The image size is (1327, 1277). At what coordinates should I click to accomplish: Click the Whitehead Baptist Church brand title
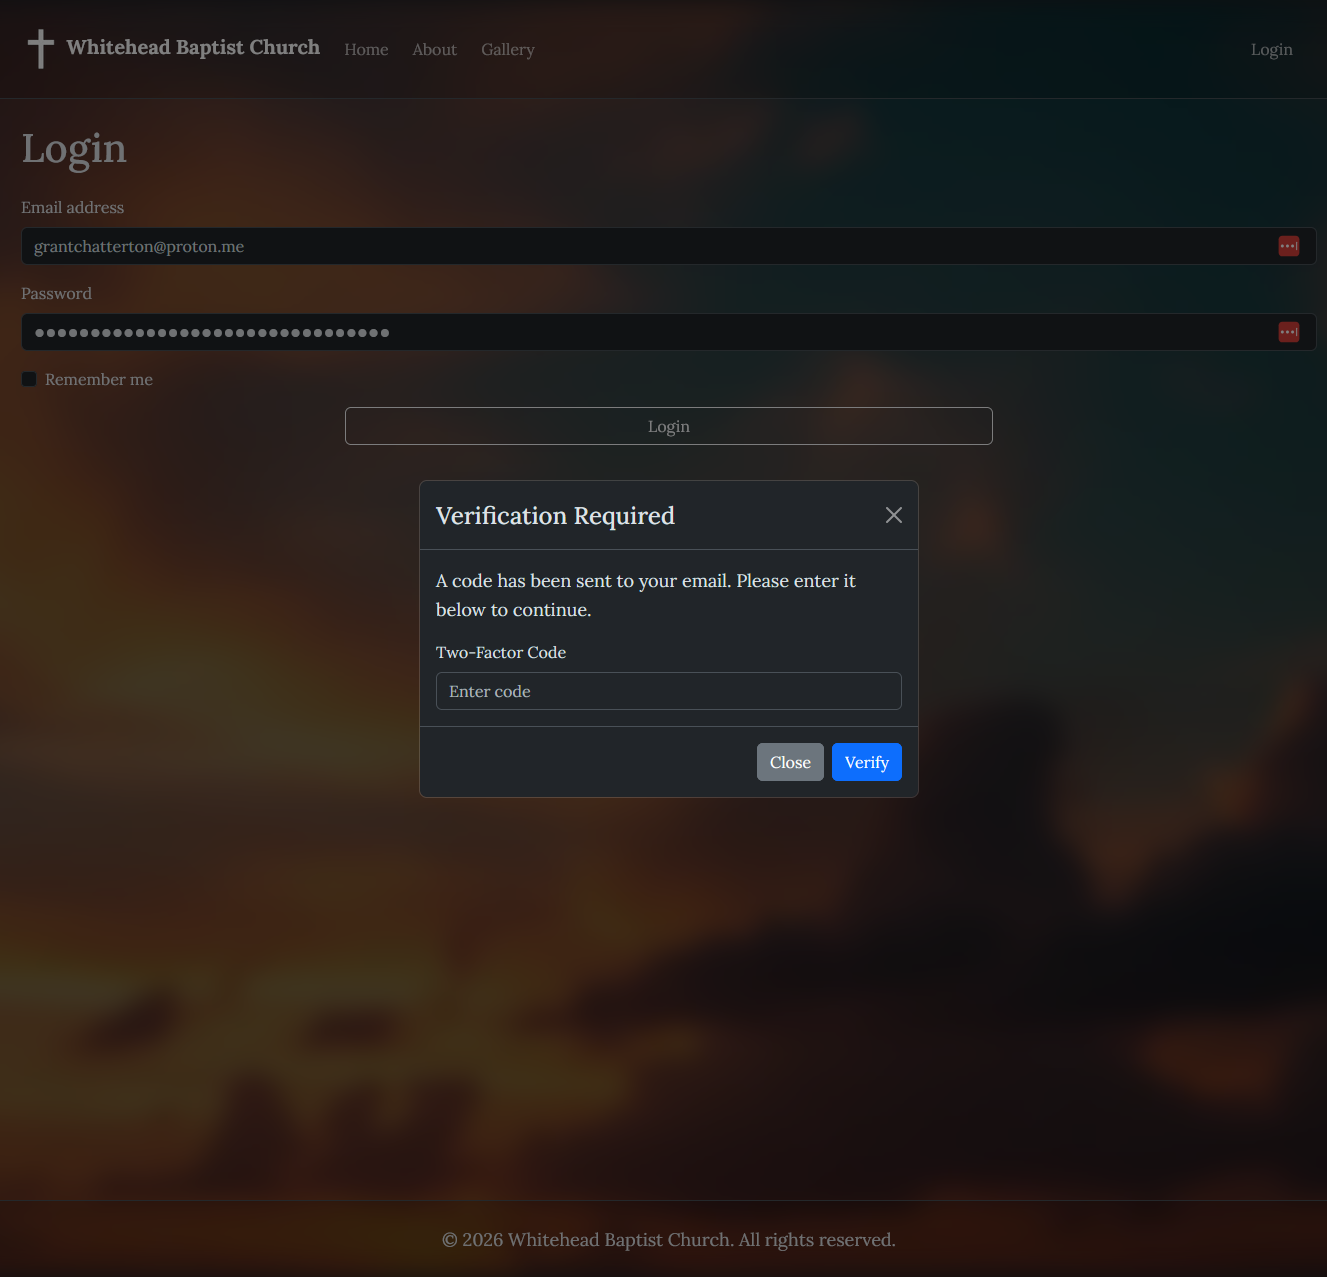pyautogui.click(x=193, y=47)
